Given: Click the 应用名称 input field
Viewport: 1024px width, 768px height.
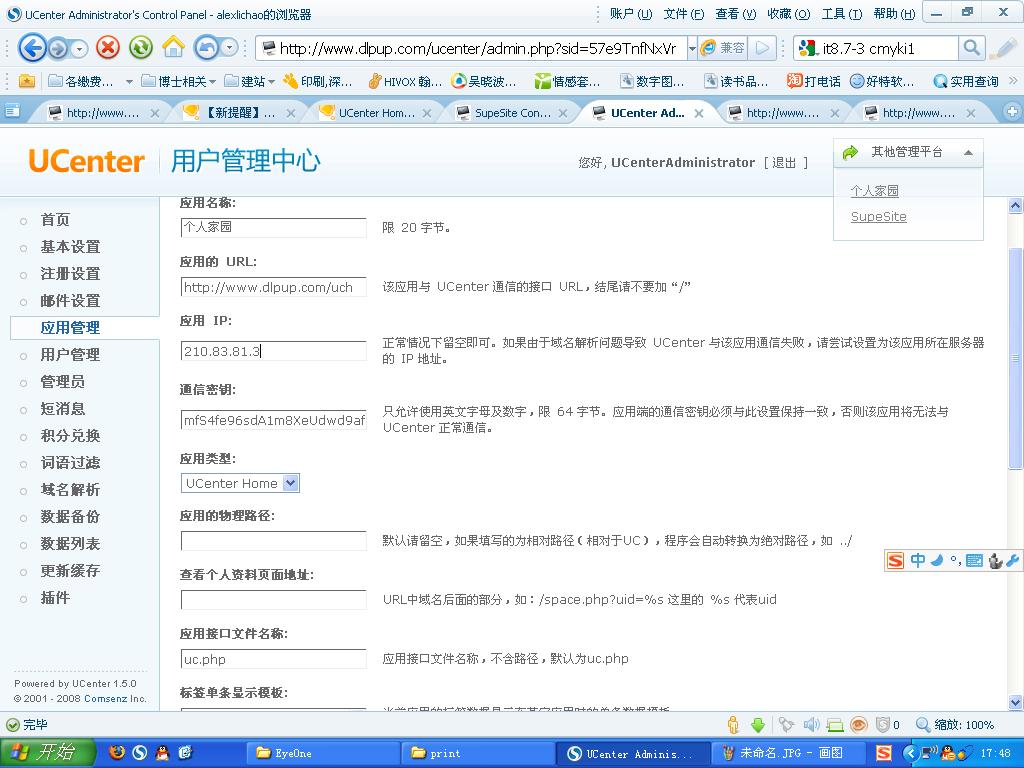Looking at the screenshot, I should click(x=273, y=227).
